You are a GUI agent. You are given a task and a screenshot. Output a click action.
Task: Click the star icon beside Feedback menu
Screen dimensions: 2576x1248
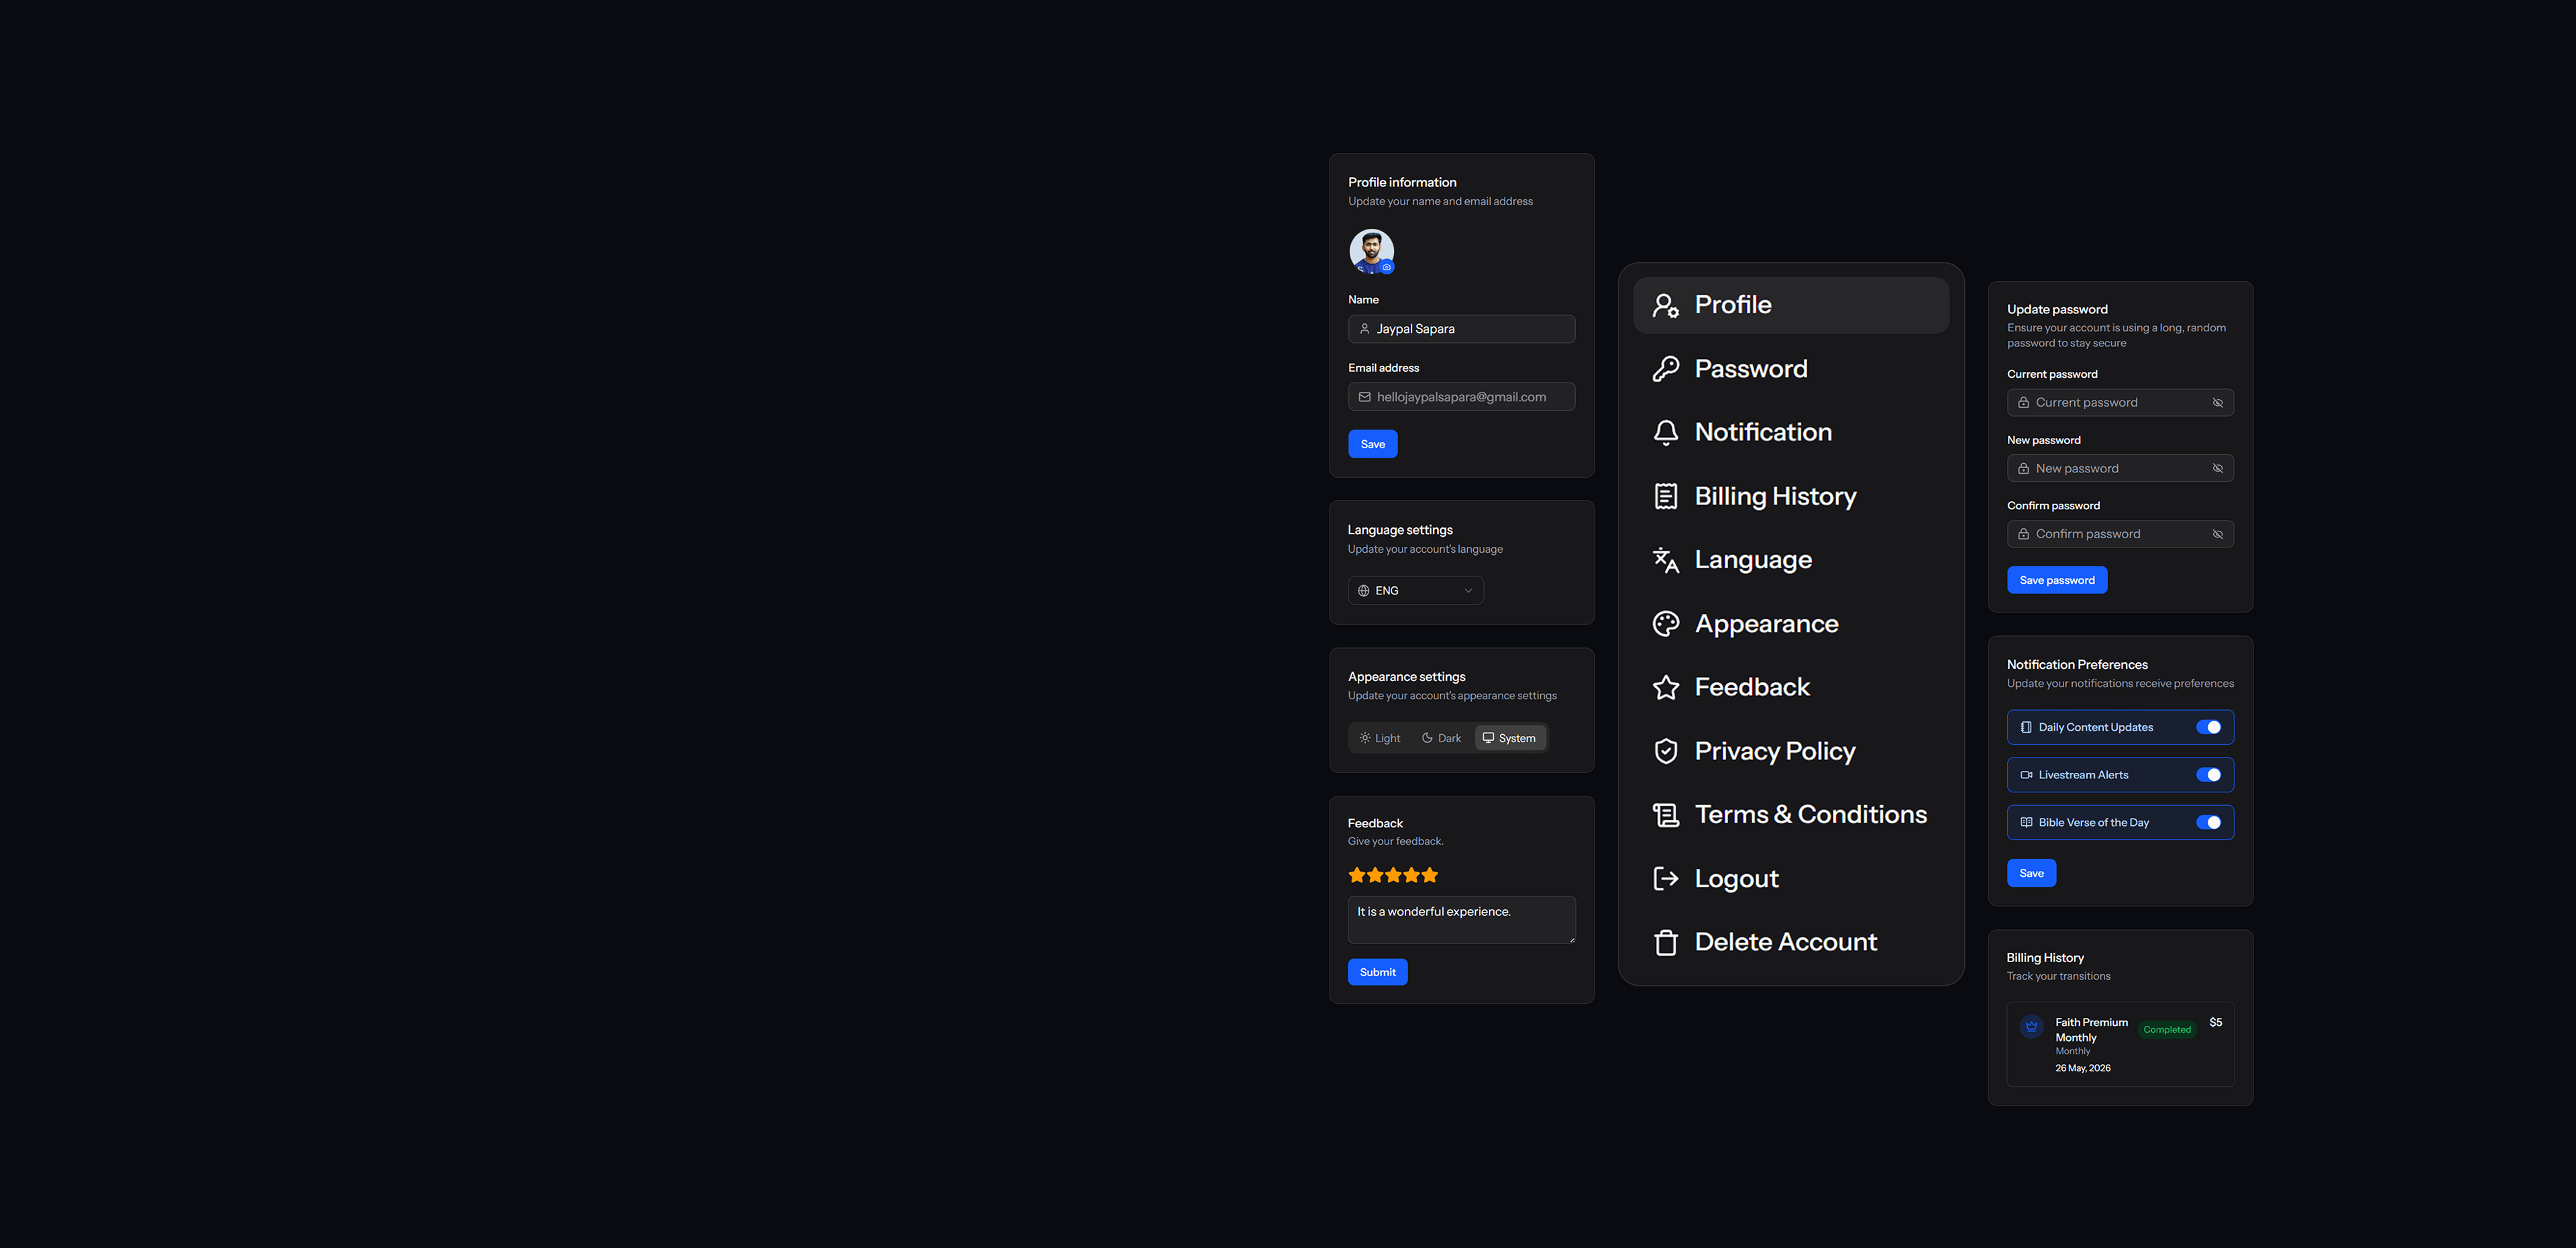[1666, 687]
